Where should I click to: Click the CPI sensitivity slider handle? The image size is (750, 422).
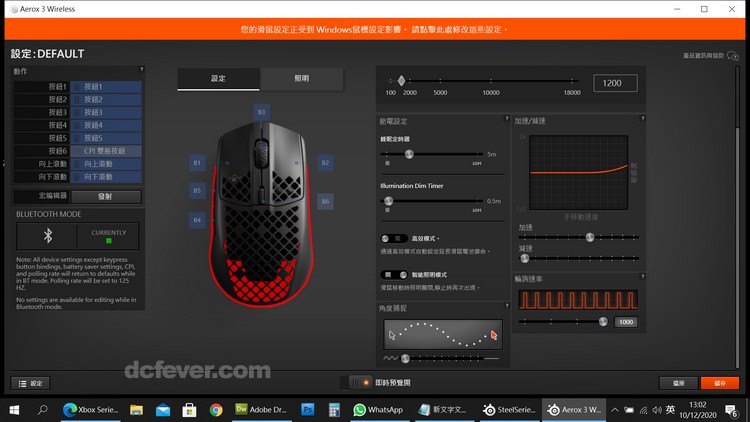pos(401,80)
